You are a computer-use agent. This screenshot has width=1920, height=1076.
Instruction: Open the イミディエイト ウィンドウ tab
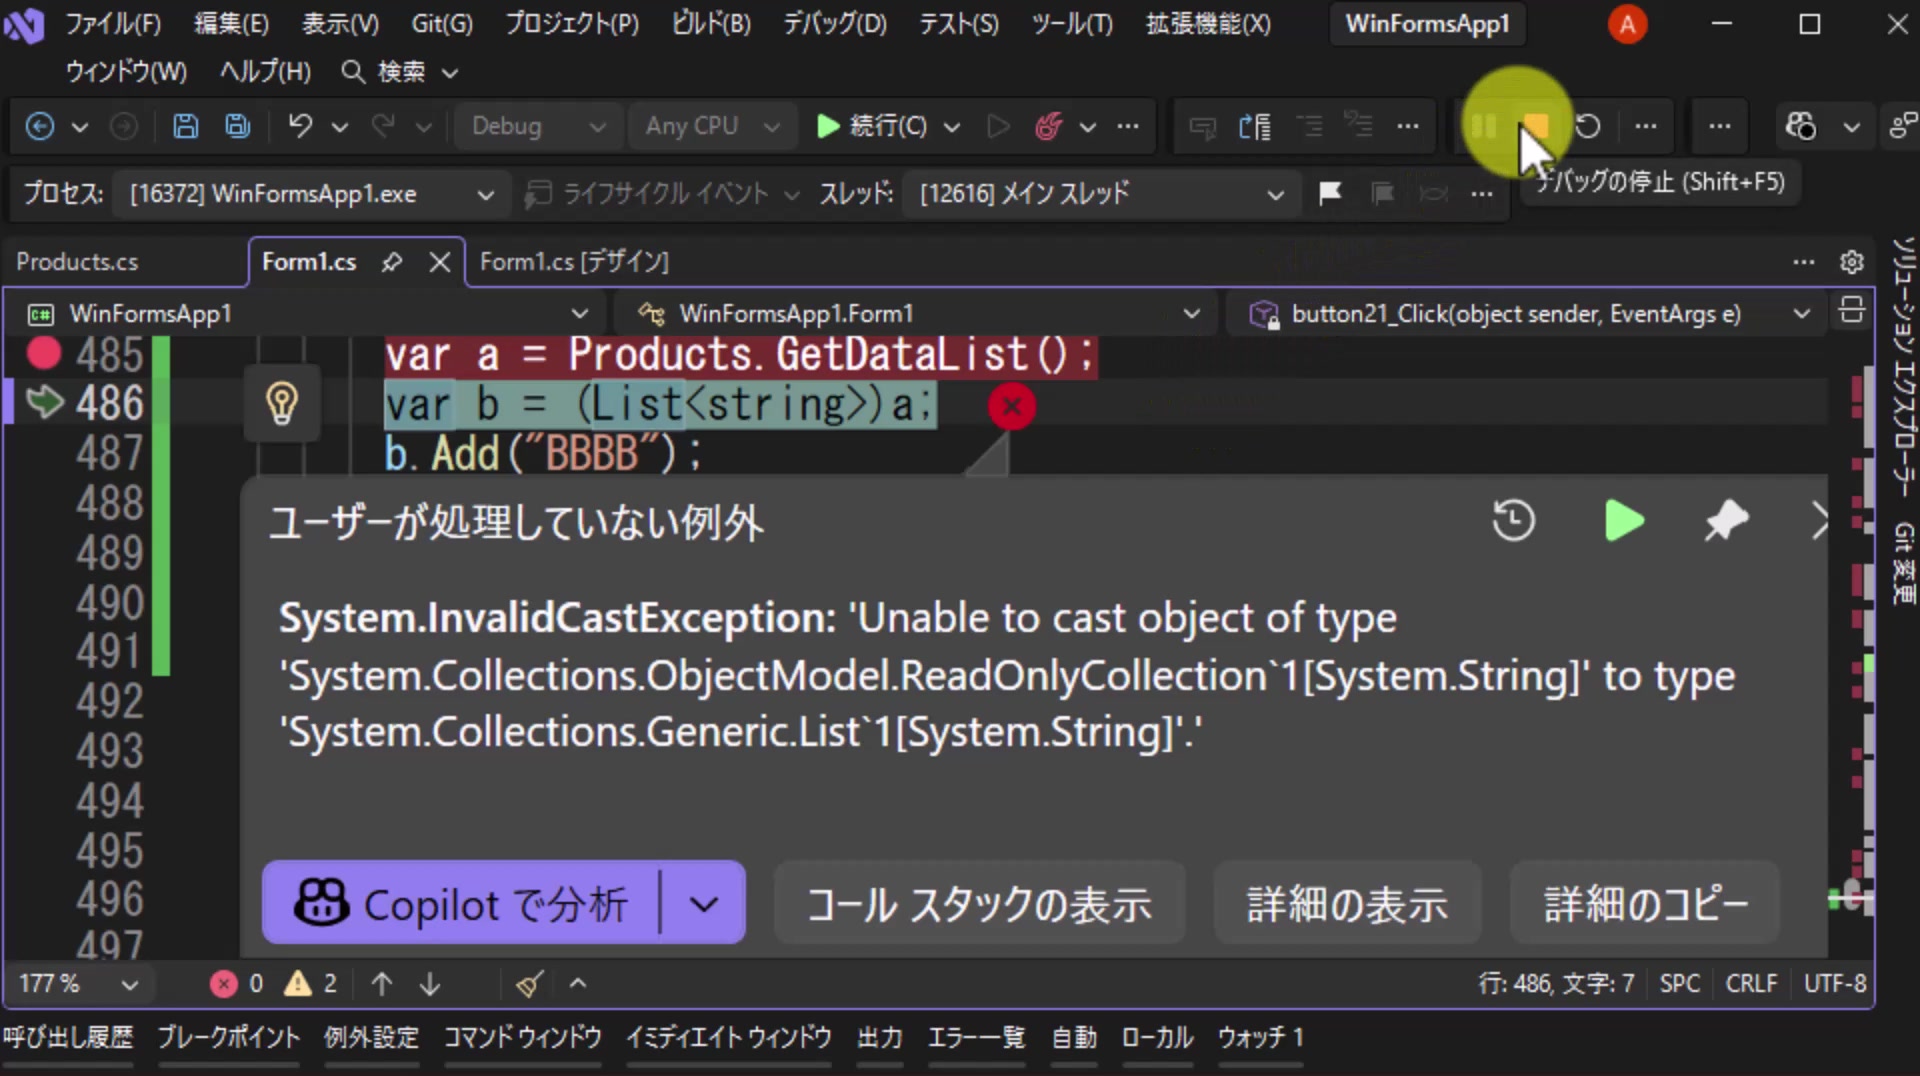point(729,1038)
